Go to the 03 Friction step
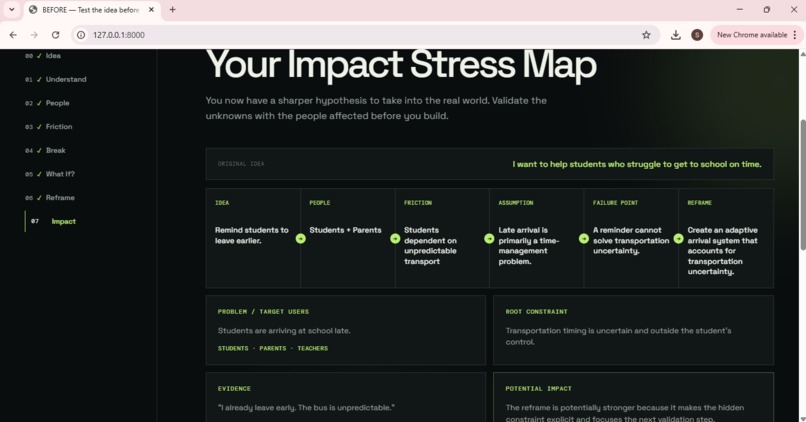The width and height of the screenshot is (806, 422). (x=48, y=126)
